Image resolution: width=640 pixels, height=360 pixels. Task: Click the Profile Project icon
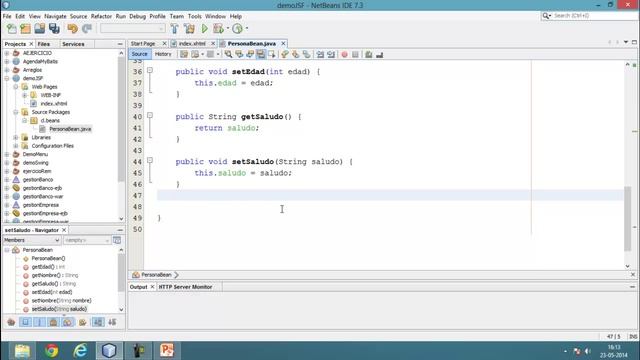237,29
